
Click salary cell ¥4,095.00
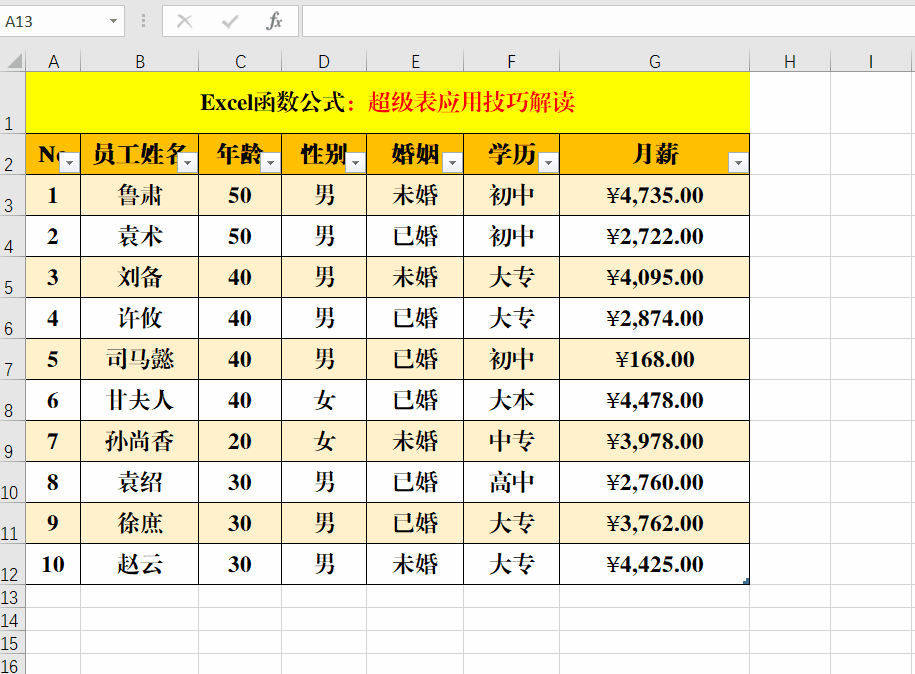tap(655, 277)
